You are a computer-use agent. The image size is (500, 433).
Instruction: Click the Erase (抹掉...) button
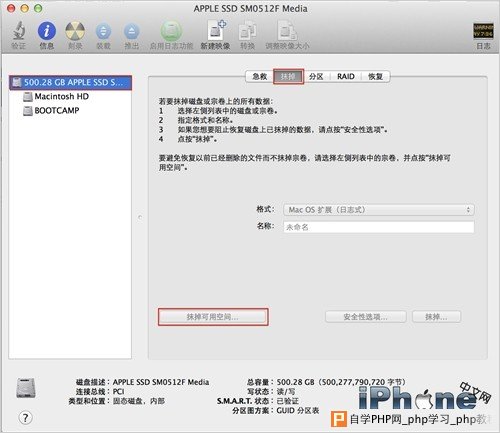[x=437, y=317]
